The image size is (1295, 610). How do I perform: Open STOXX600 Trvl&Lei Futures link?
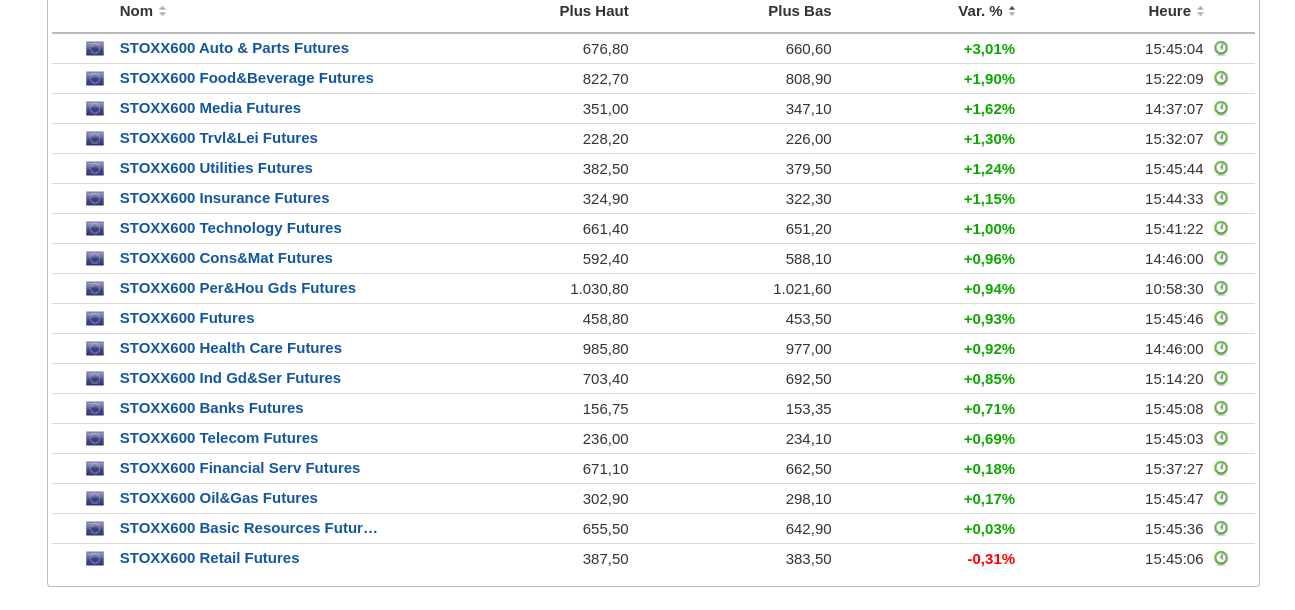pos(218,138)
